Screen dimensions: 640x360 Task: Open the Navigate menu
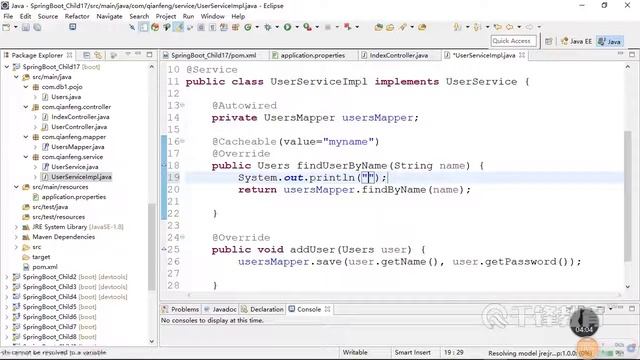pyautogui.click(x=109, y=16)
